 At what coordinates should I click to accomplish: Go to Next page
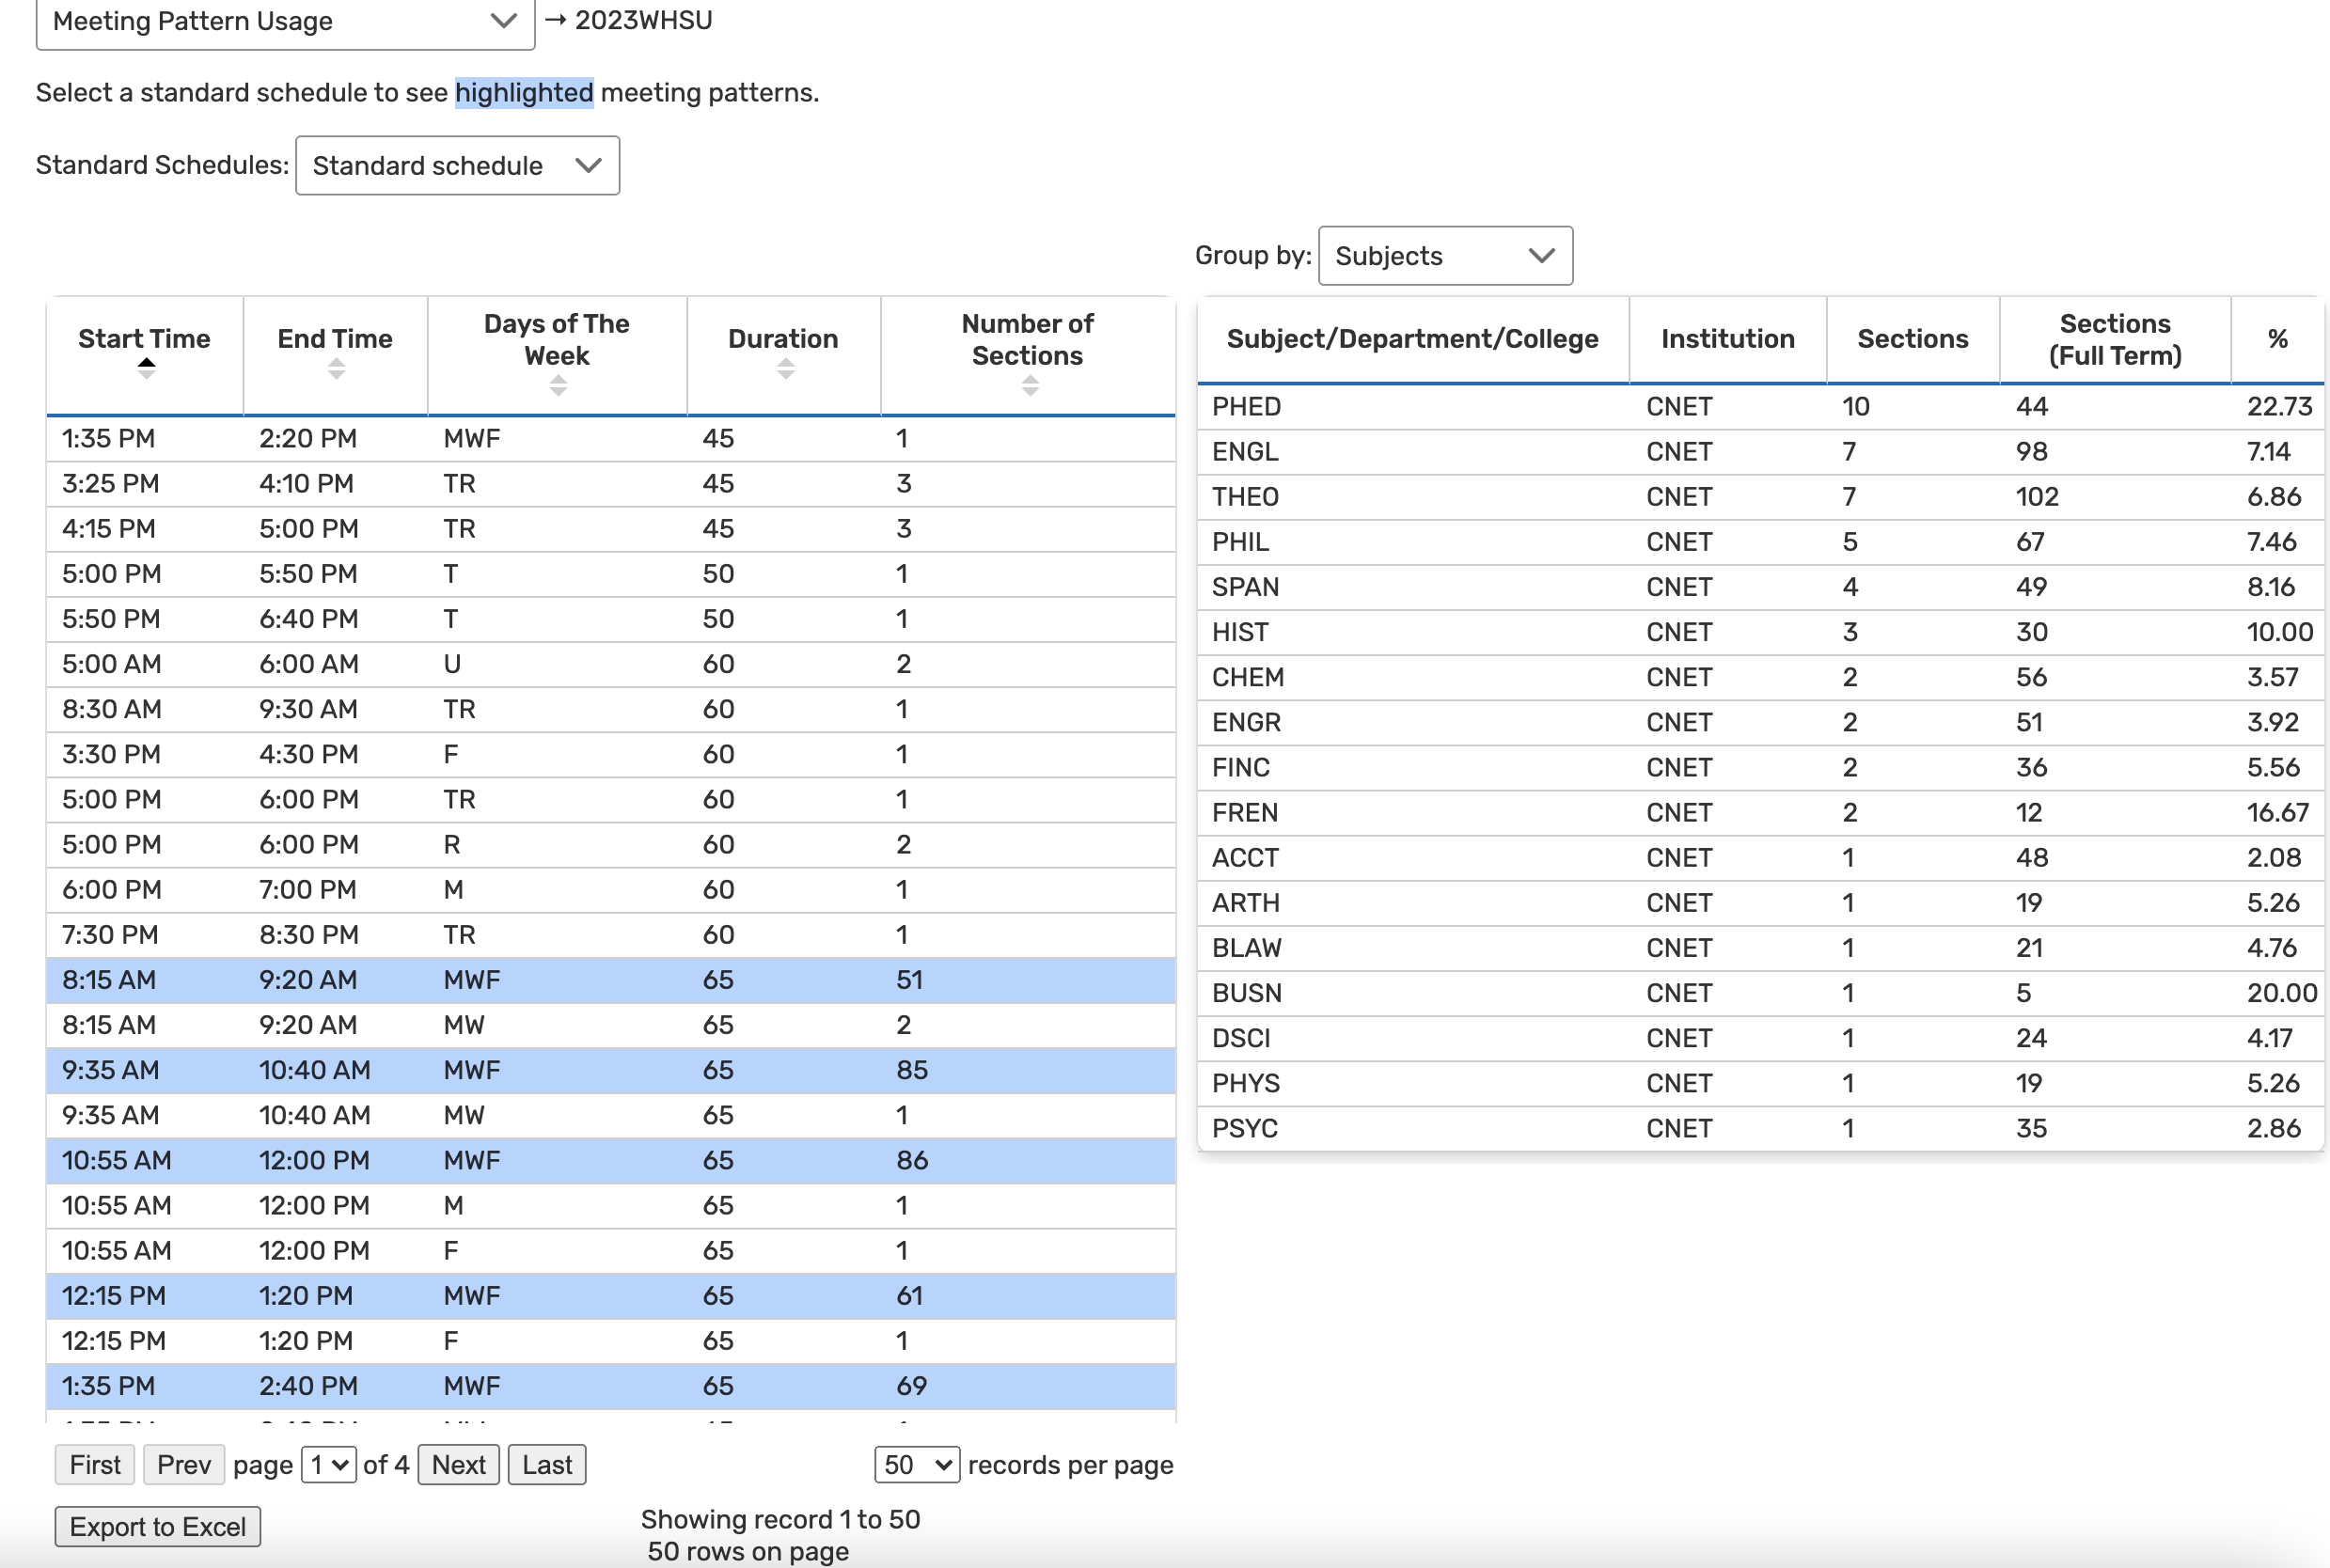click(458, 1465)
